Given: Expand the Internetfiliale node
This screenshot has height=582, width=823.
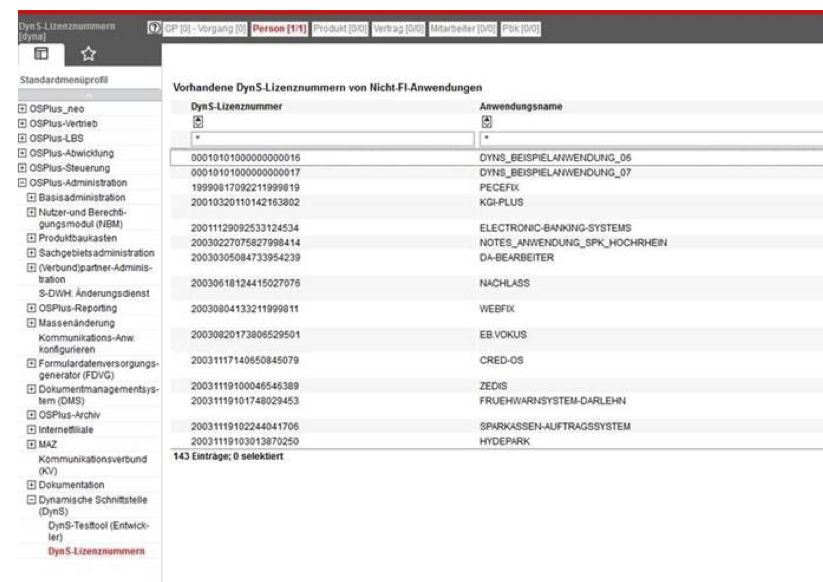Looking at the screenshot, I should pyautogui.click(x=31, y=429).
